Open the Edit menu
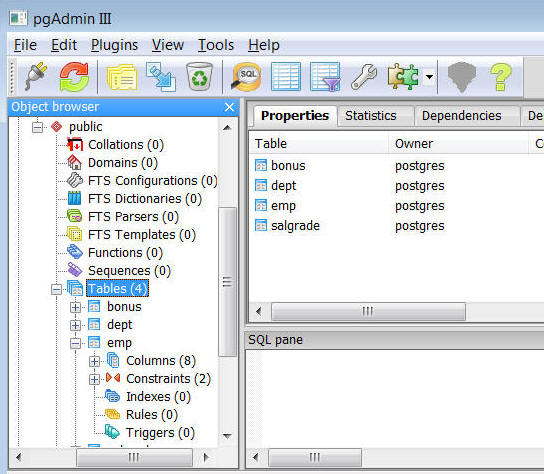This screenshot has width=544, height=474. pos(64,45)
